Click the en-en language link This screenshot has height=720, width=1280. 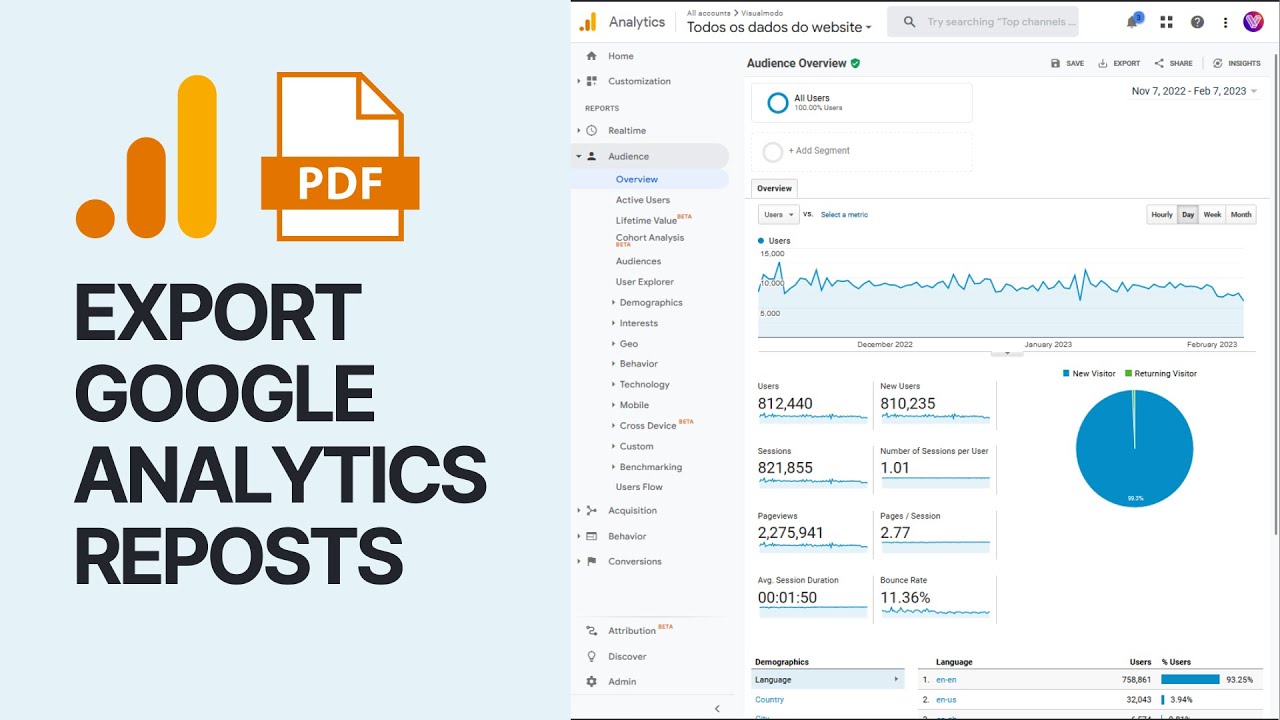click(946, 680)
